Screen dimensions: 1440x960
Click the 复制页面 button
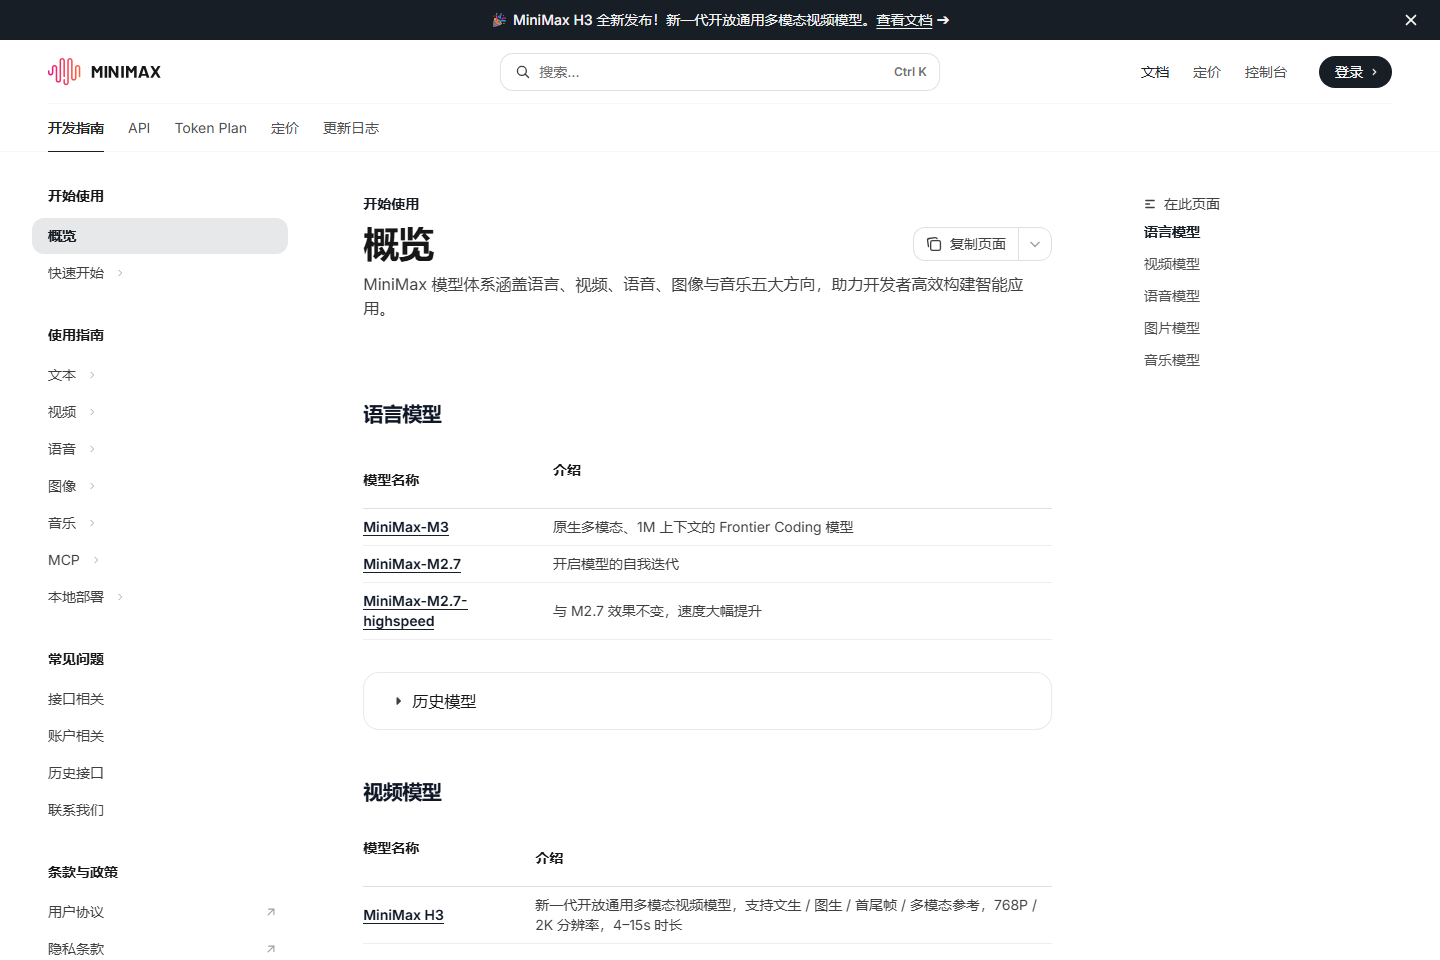click(x=966, y=244)
